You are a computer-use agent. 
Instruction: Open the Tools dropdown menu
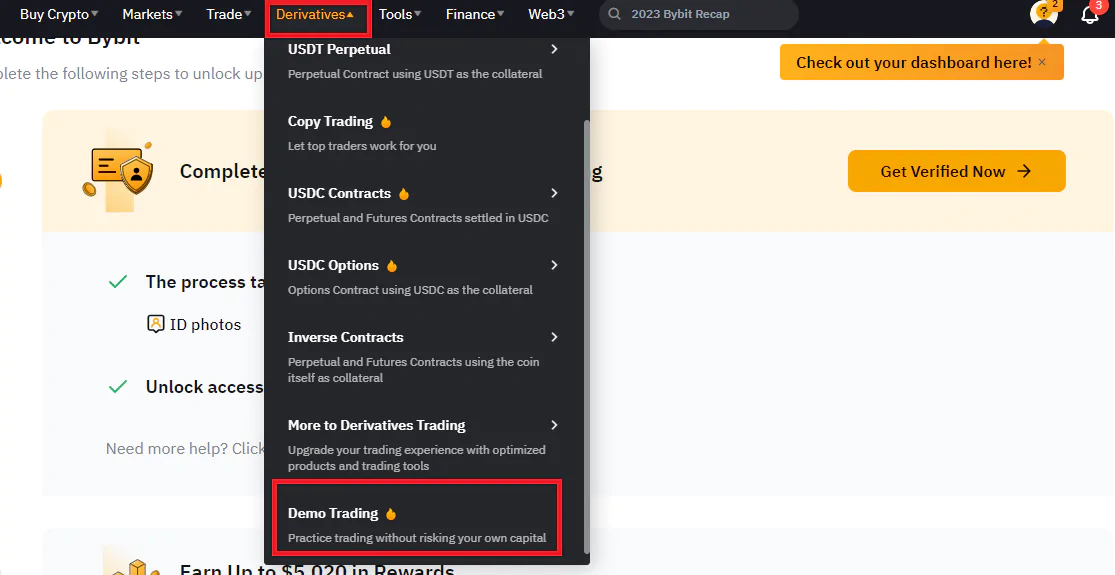point(400,14)
